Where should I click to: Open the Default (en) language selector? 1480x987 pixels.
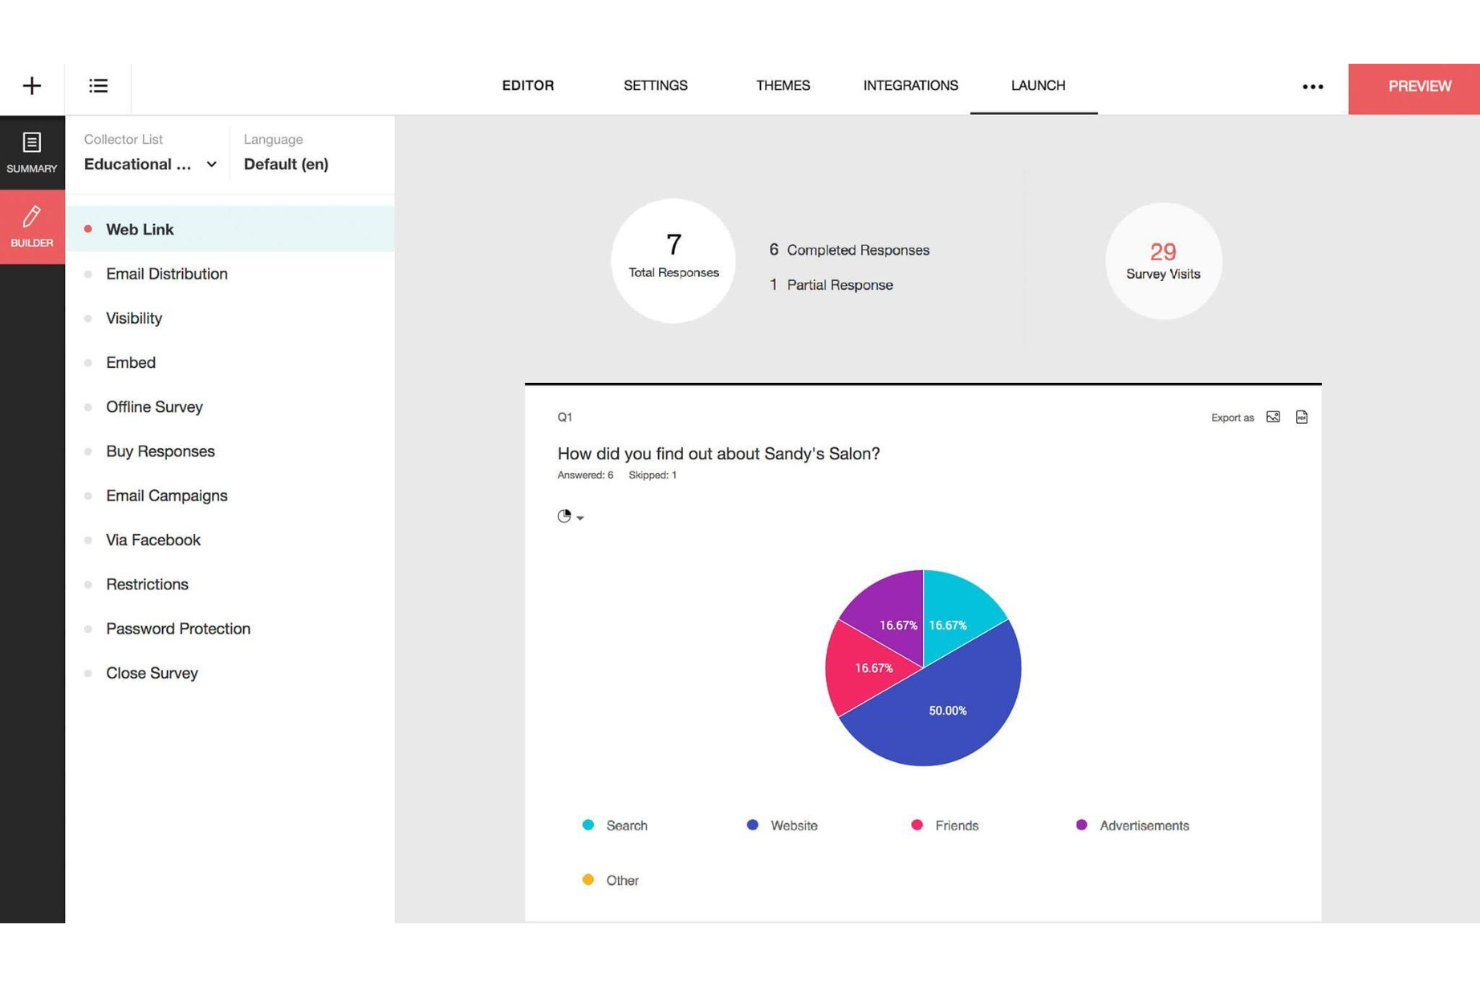tap(287, 164)
